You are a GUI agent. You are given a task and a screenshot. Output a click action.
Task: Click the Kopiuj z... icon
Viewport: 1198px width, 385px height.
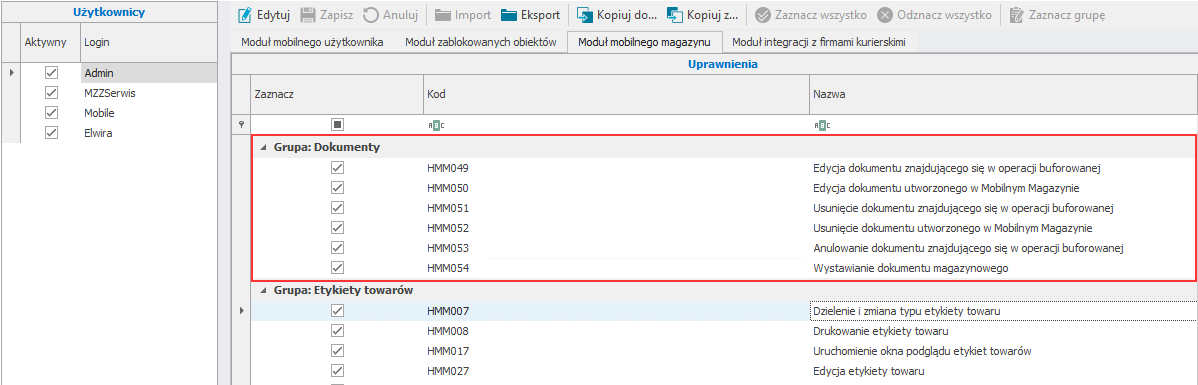click(x=675, y=15)
